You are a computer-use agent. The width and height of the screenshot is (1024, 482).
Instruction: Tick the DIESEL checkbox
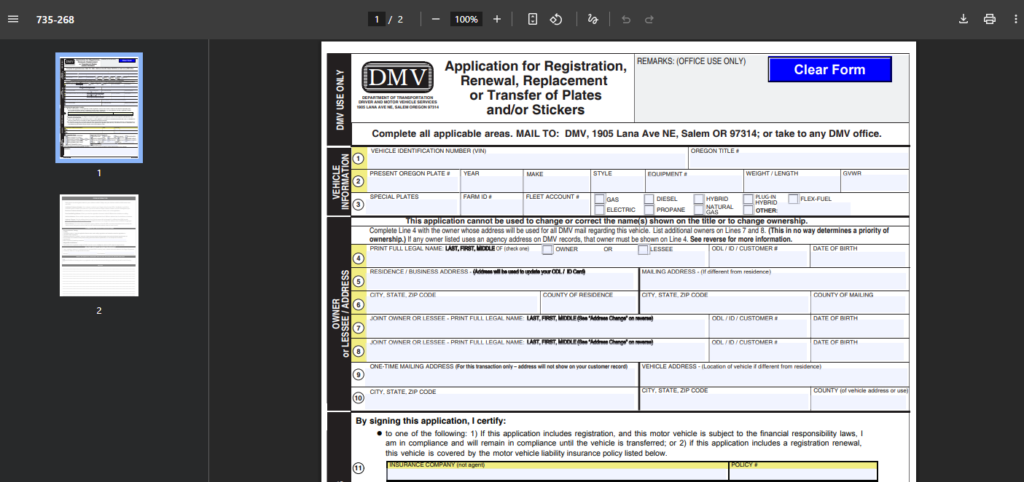tap(649, 199)
